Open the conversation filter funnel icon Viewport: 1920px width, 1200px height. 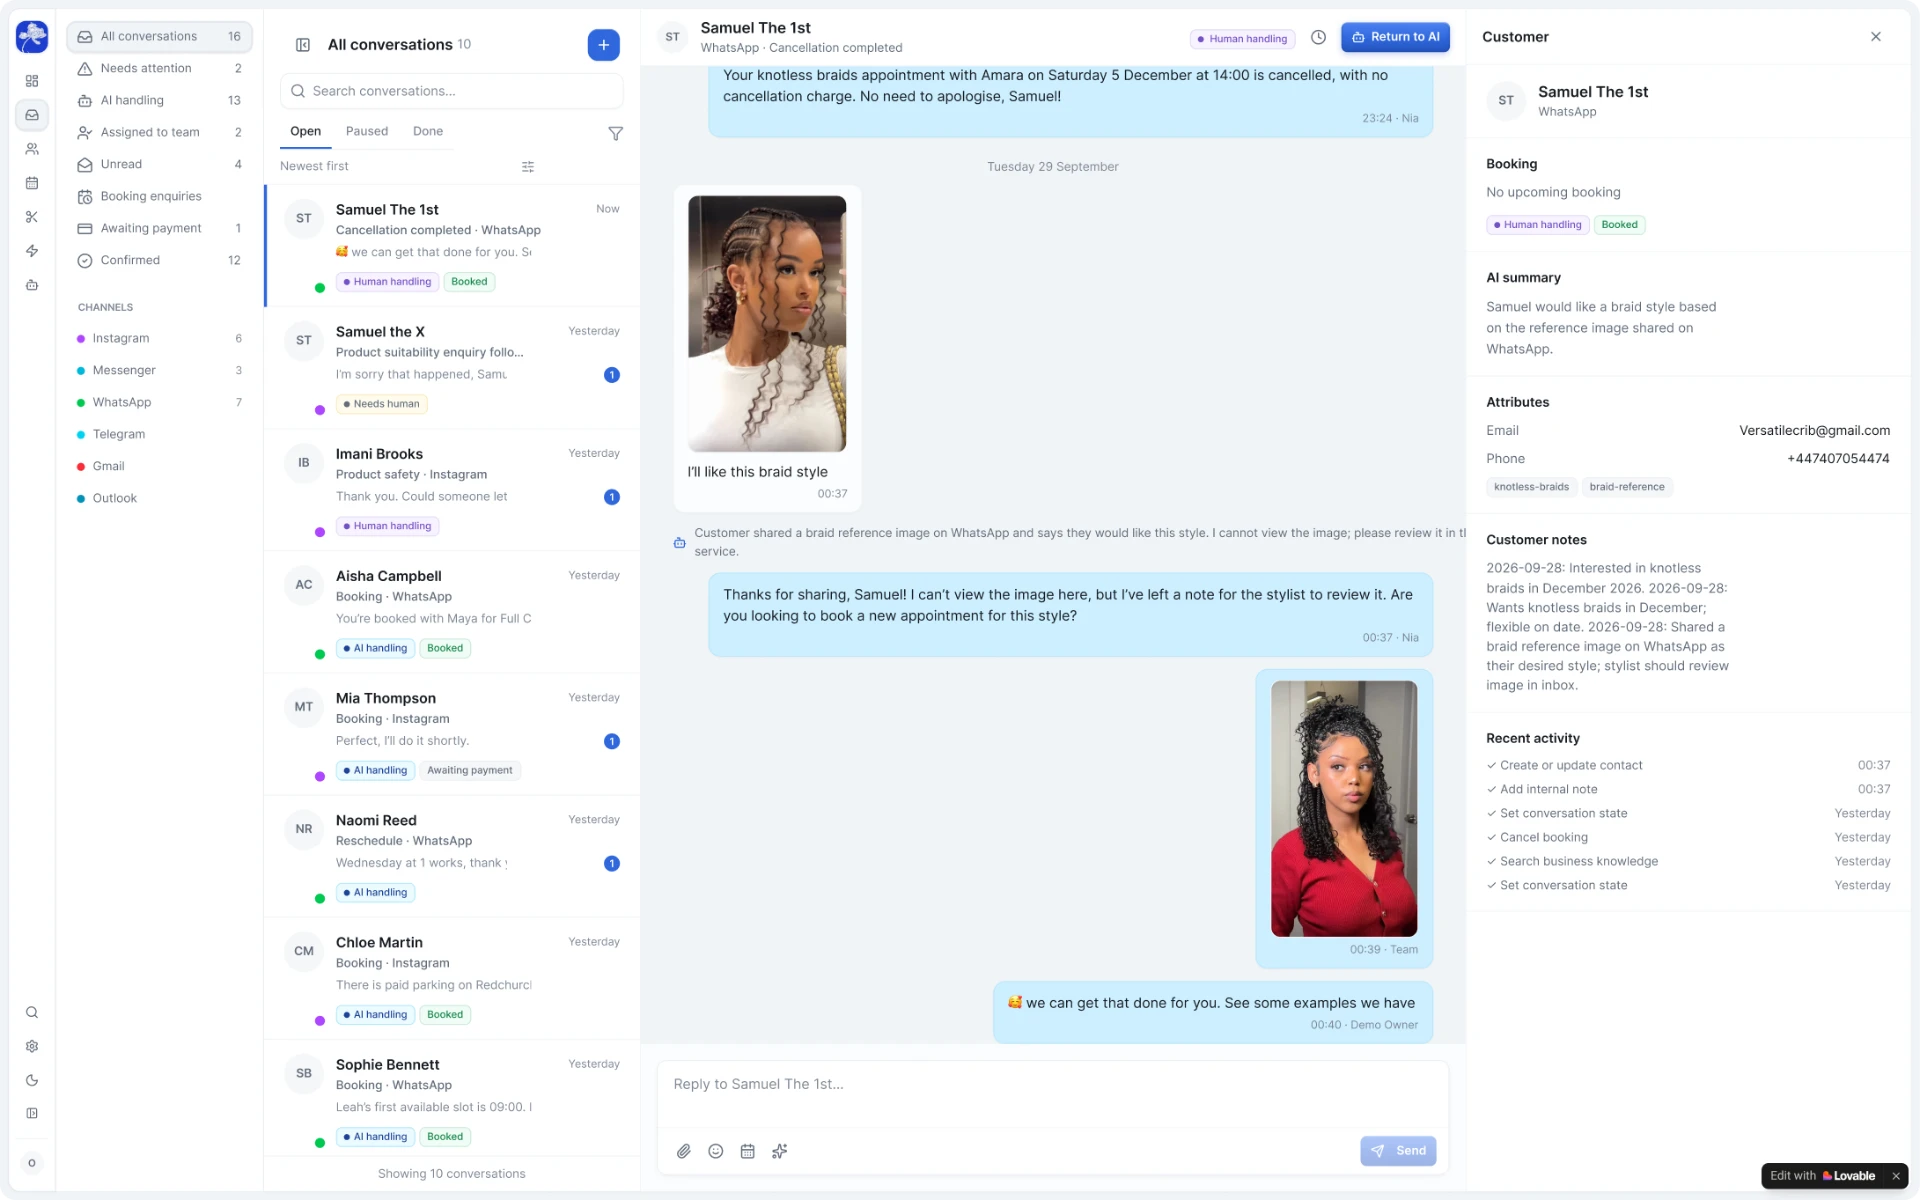[x=616, y=133]
